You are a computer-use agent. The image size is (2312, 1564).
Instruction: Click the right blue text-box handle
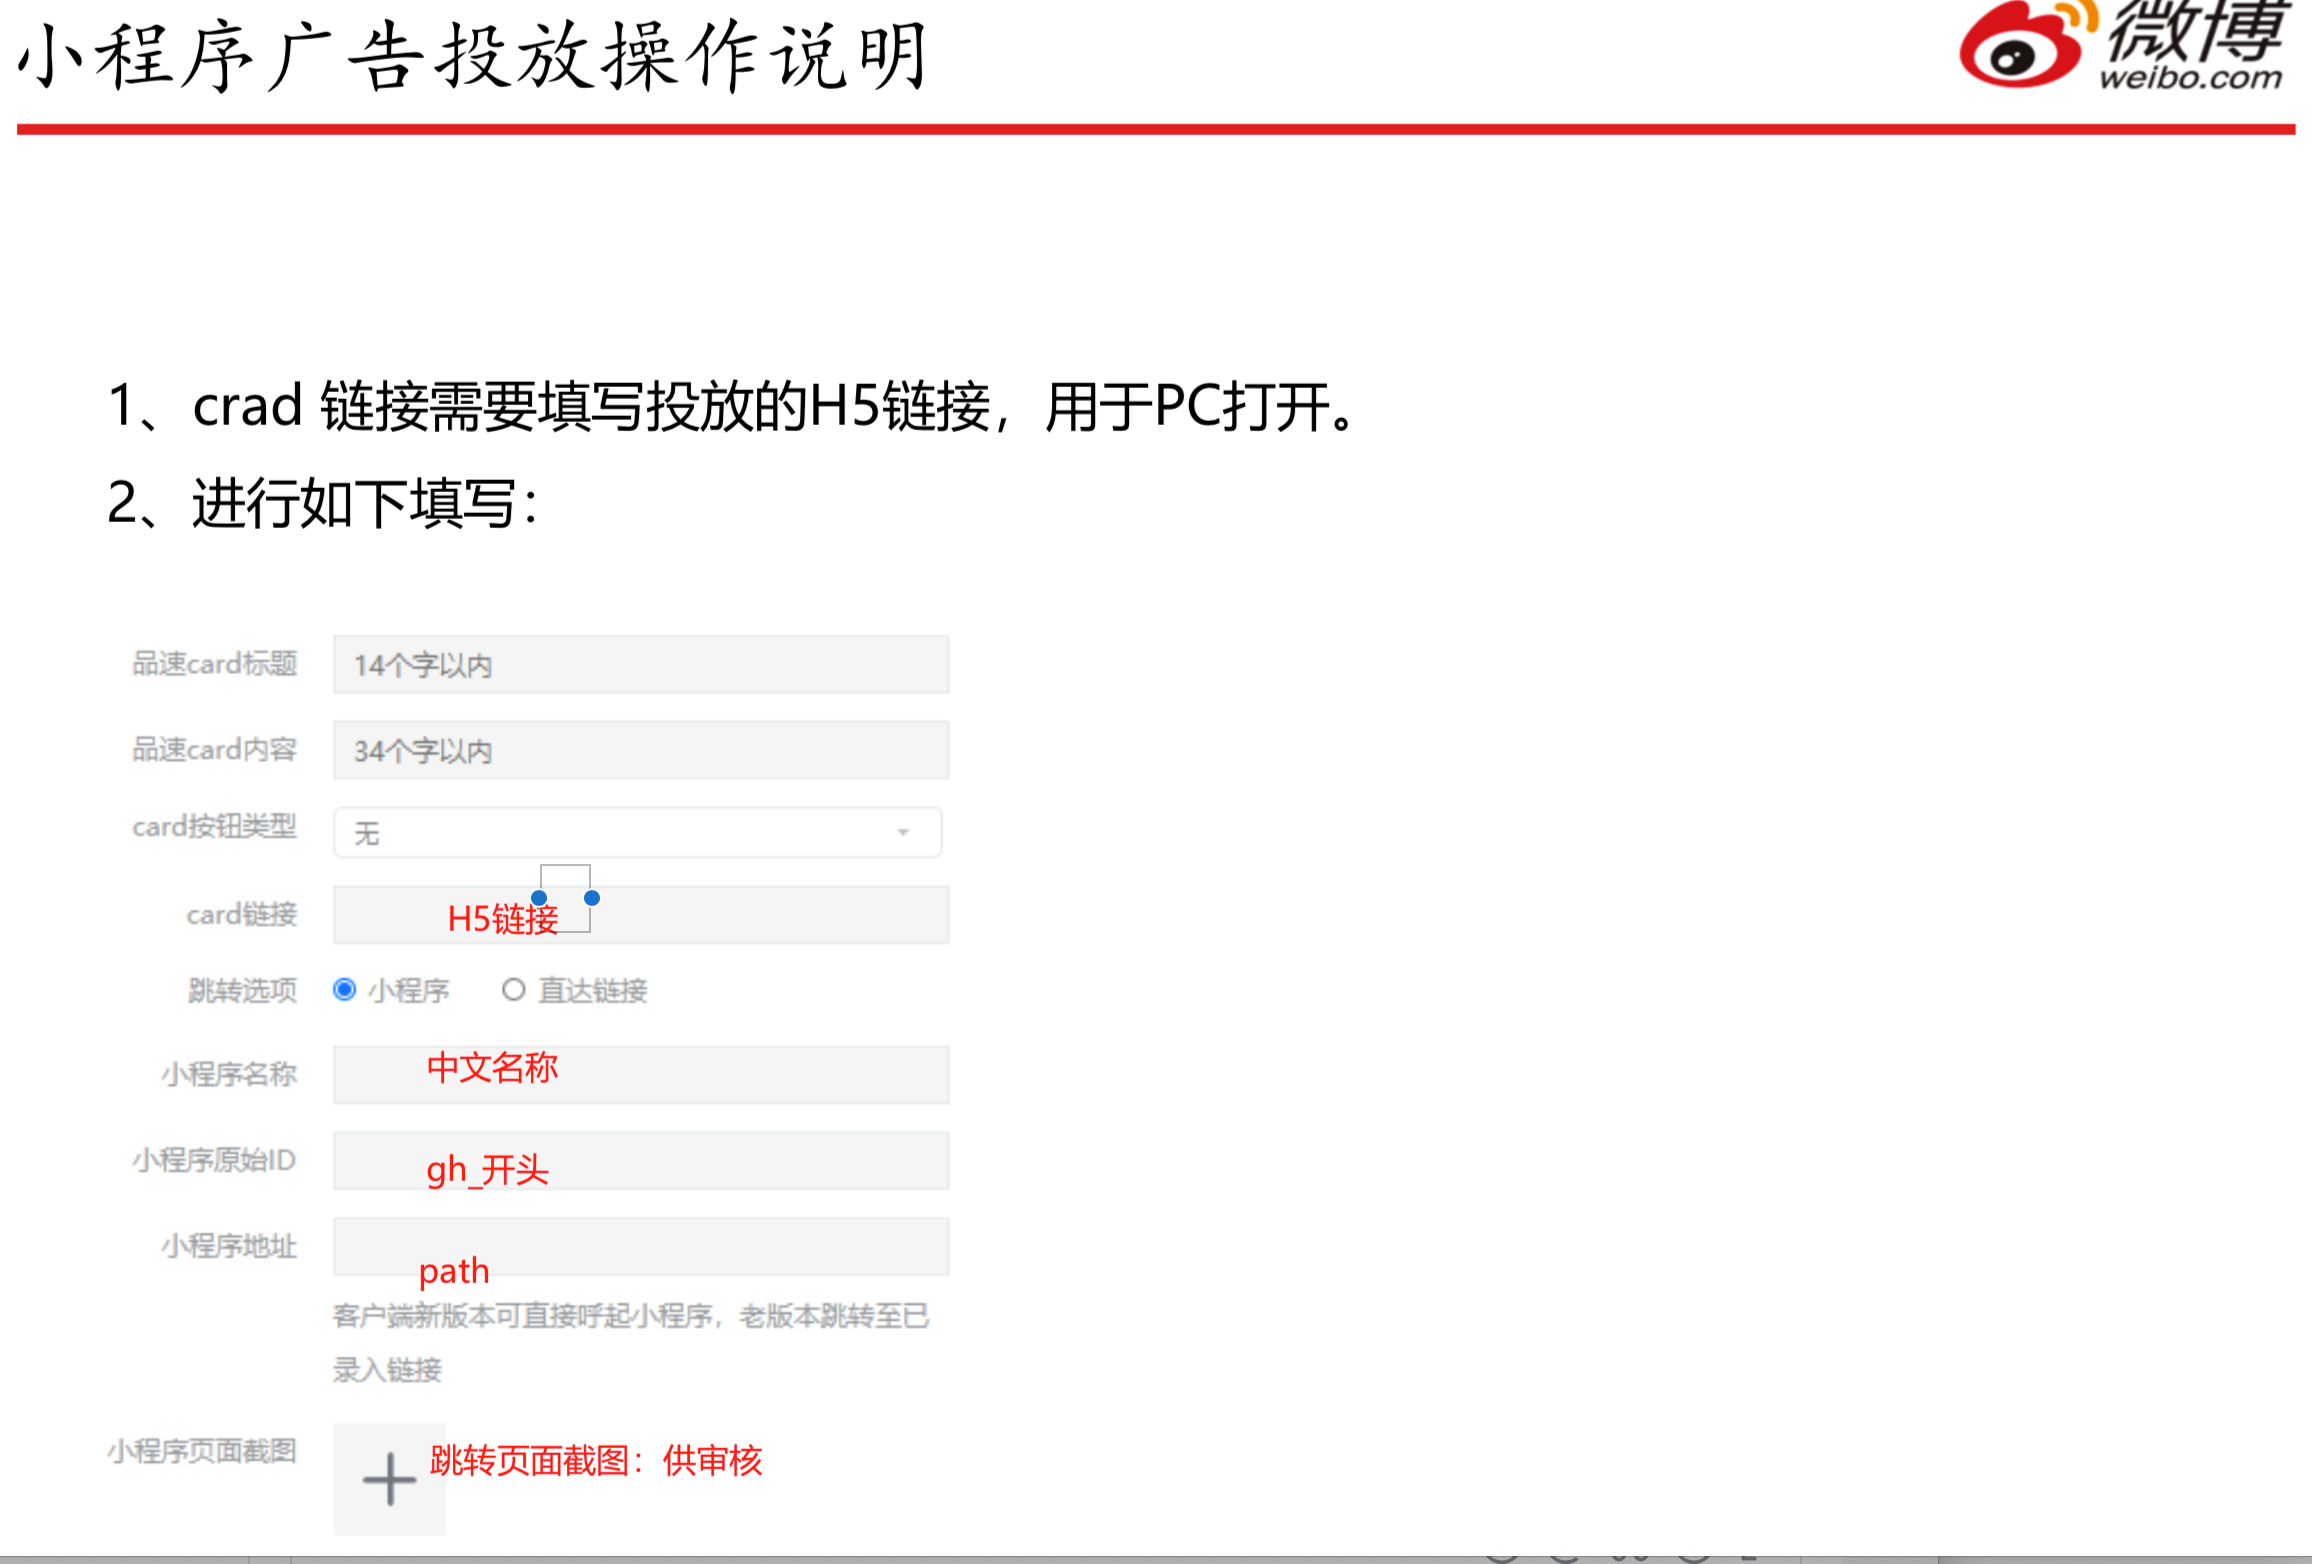click(592, 898)
